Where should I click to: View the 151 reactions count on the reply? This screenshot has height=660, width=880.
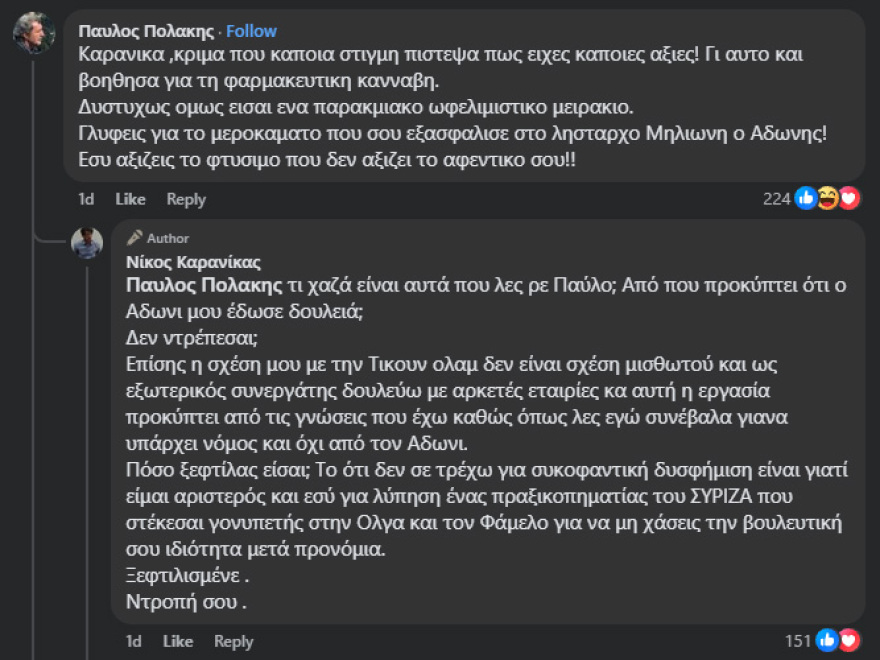tap(800, 641)
